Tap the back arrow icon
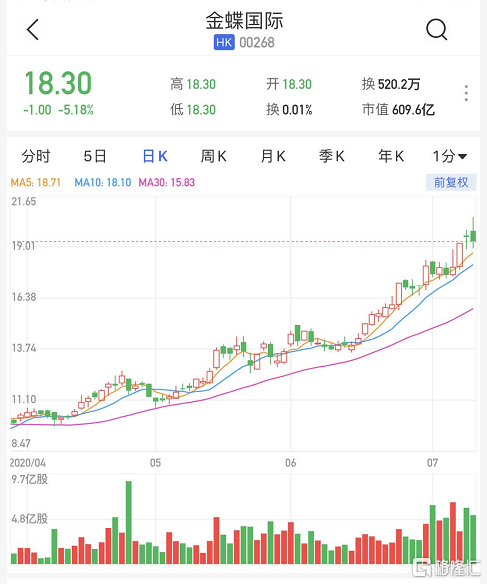This screenshot has width=487, height=584. point(33,29)
